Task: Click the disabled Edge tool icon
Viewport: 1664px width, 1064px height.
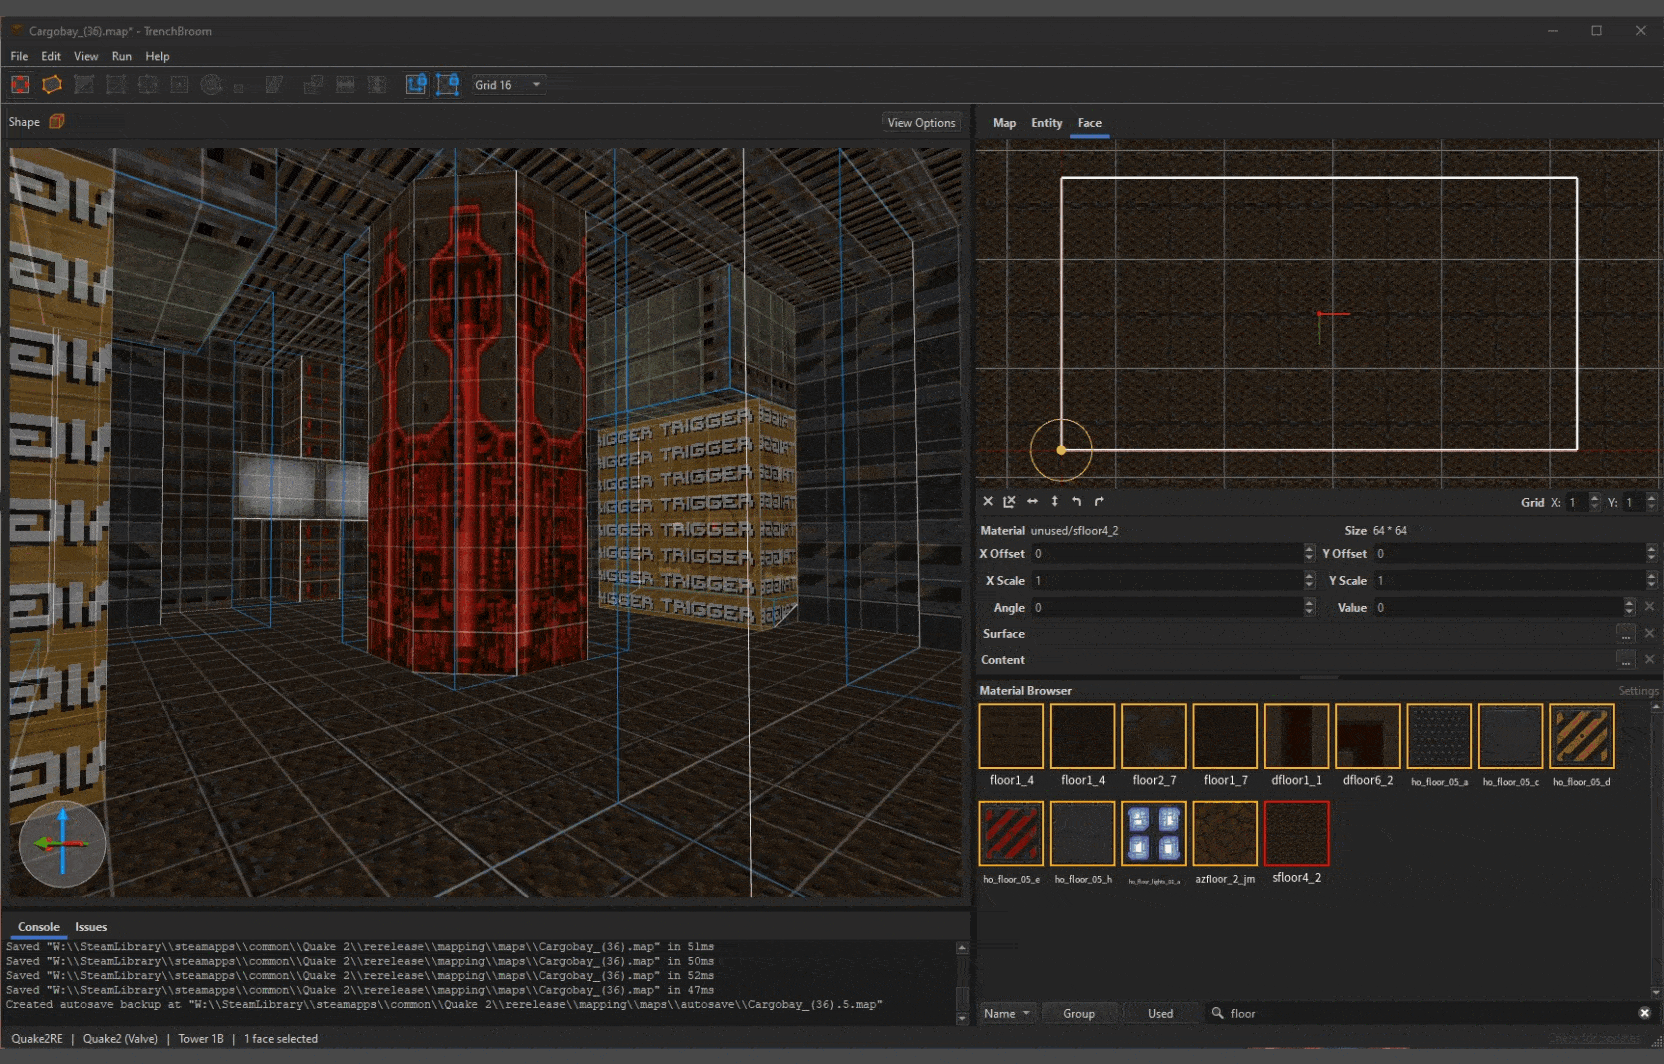Action: point(148,85)
